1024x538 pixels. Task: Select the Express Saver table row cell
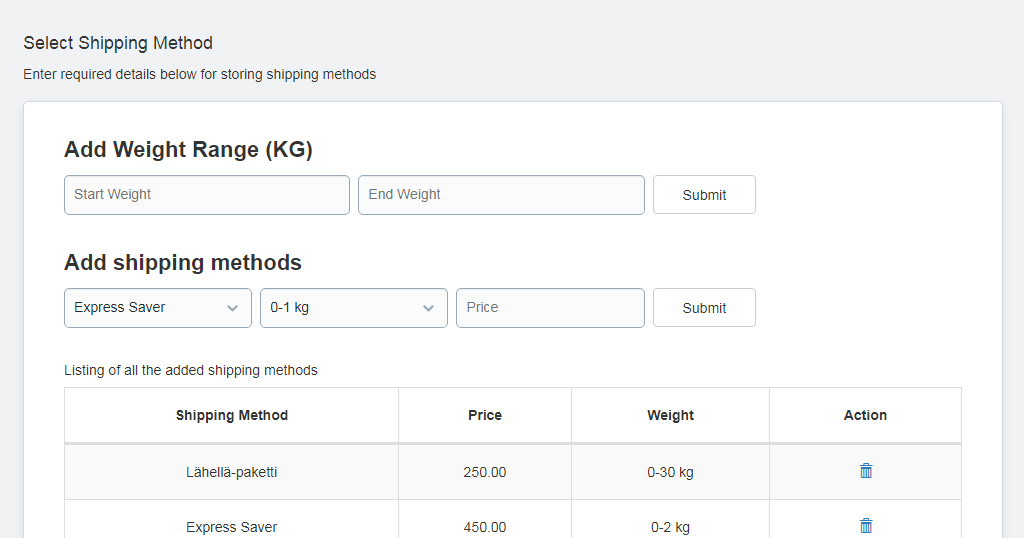coord(231,524)
